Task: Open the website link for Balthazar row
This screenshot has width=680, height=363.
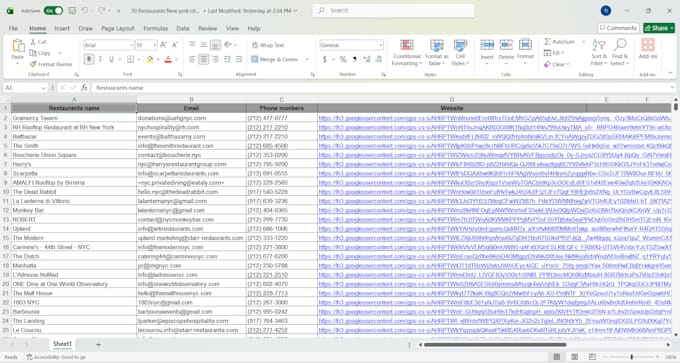Action: (494, 137)
